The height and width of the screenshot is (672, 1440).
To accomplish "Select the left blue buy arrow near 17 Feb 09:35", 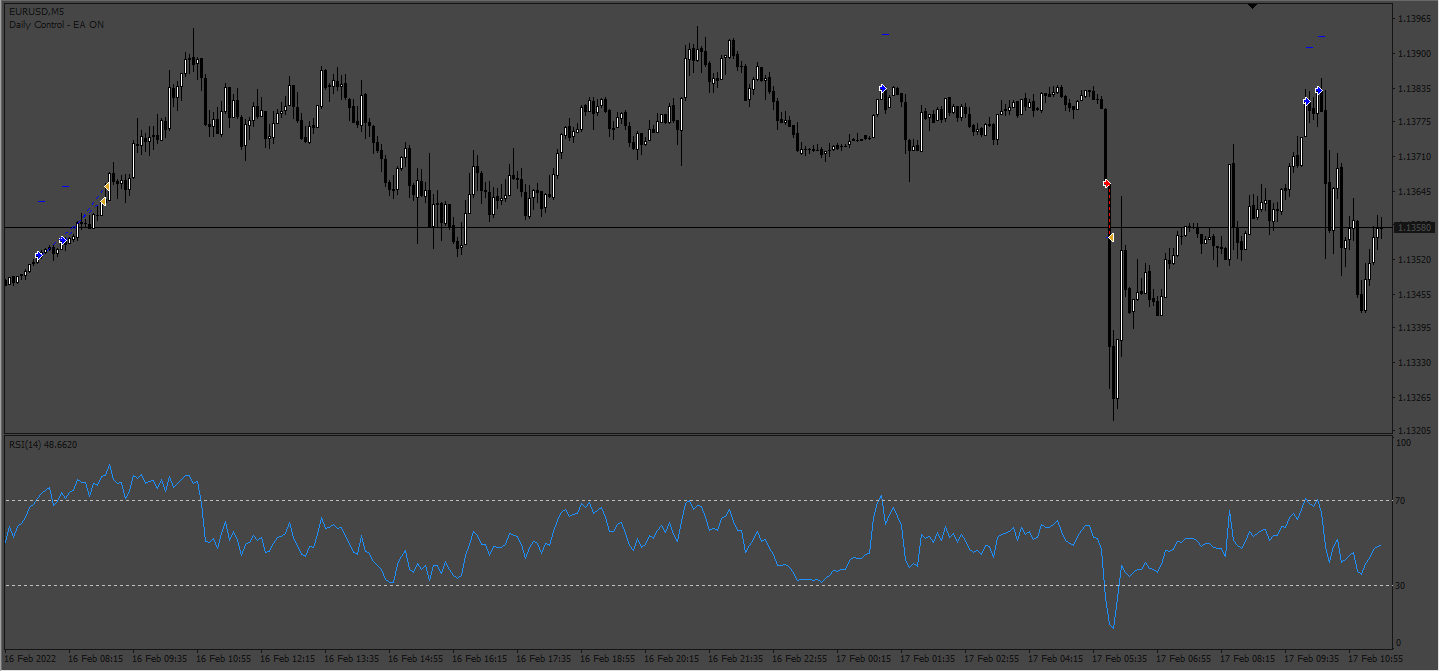I will point(1307,102).
